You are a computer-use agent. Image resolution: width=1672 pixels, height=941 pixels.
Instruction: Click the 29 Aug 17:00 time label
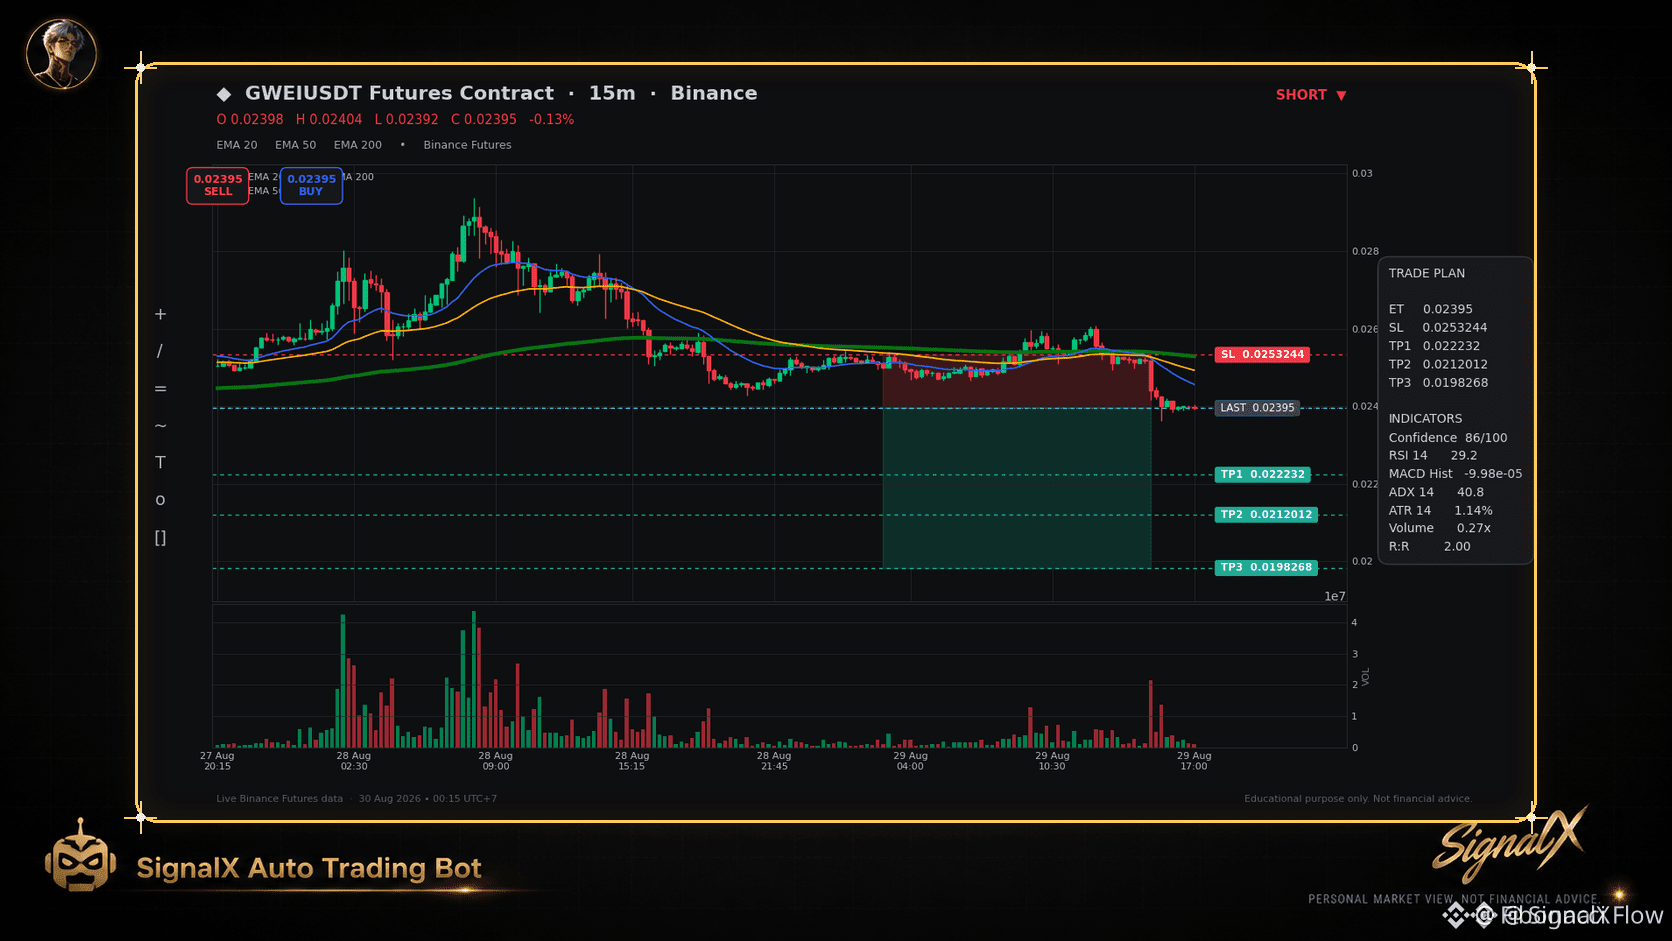click(1194, 761)
